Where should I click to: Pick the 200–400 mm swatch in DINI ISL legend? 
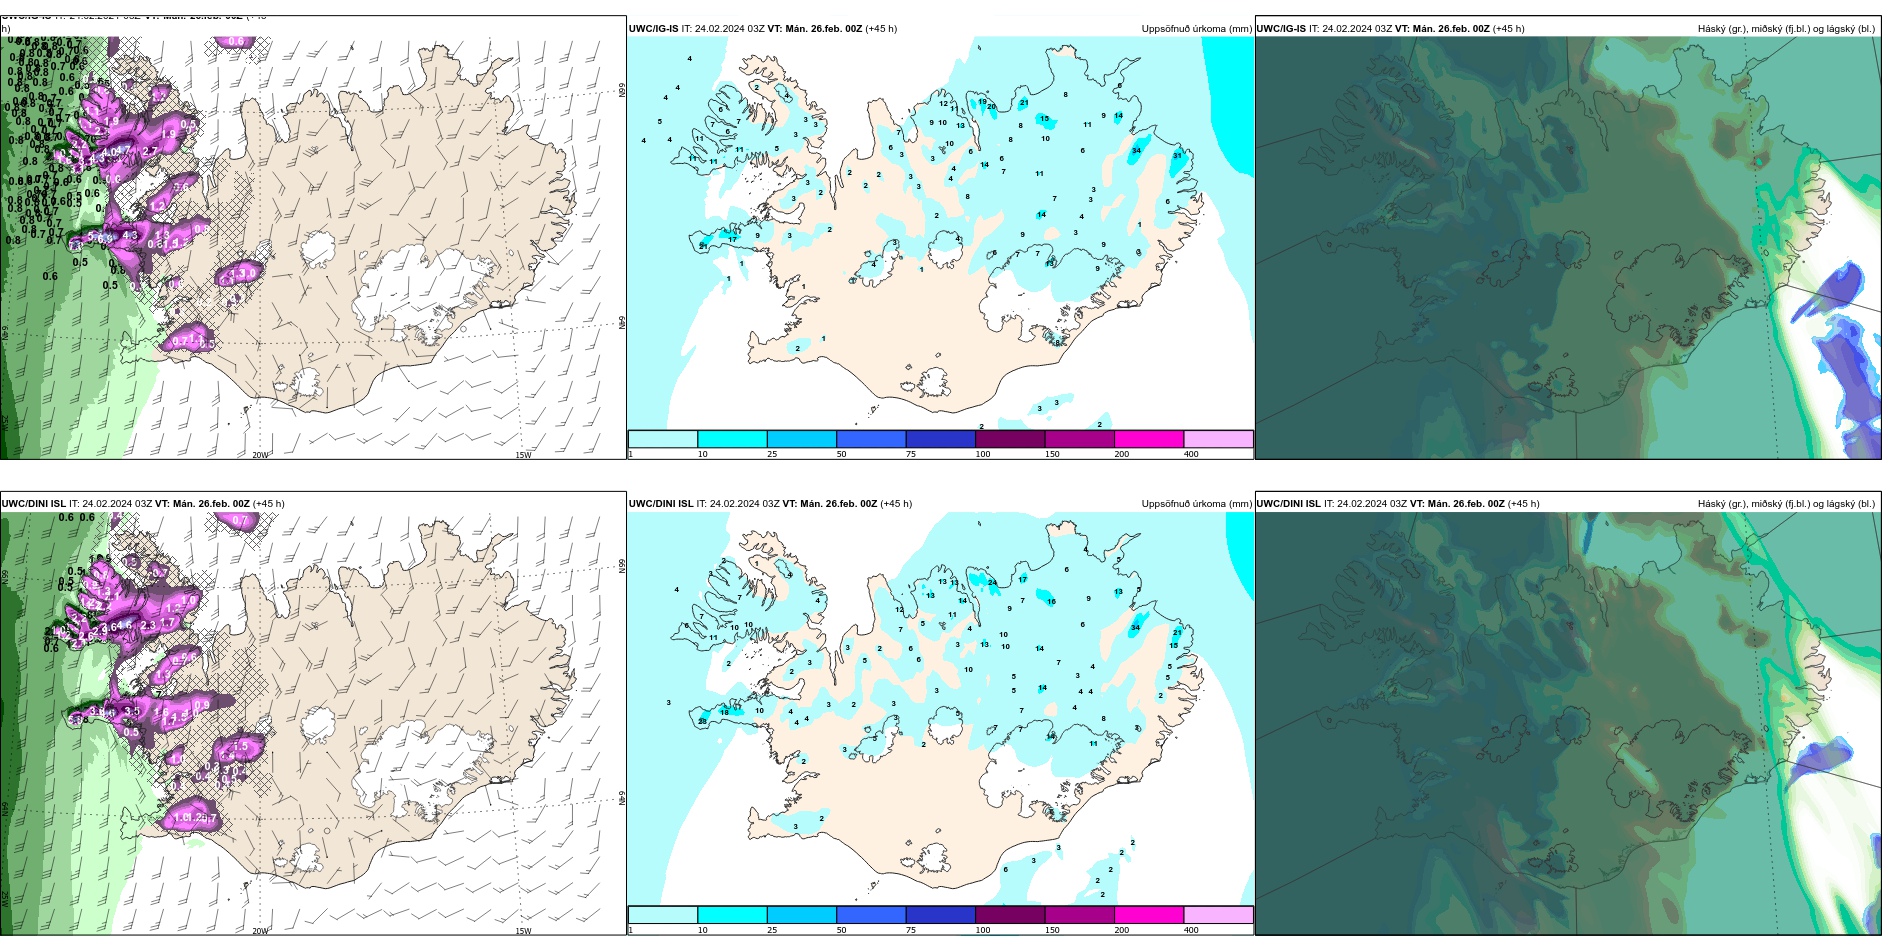(1149, 915)
